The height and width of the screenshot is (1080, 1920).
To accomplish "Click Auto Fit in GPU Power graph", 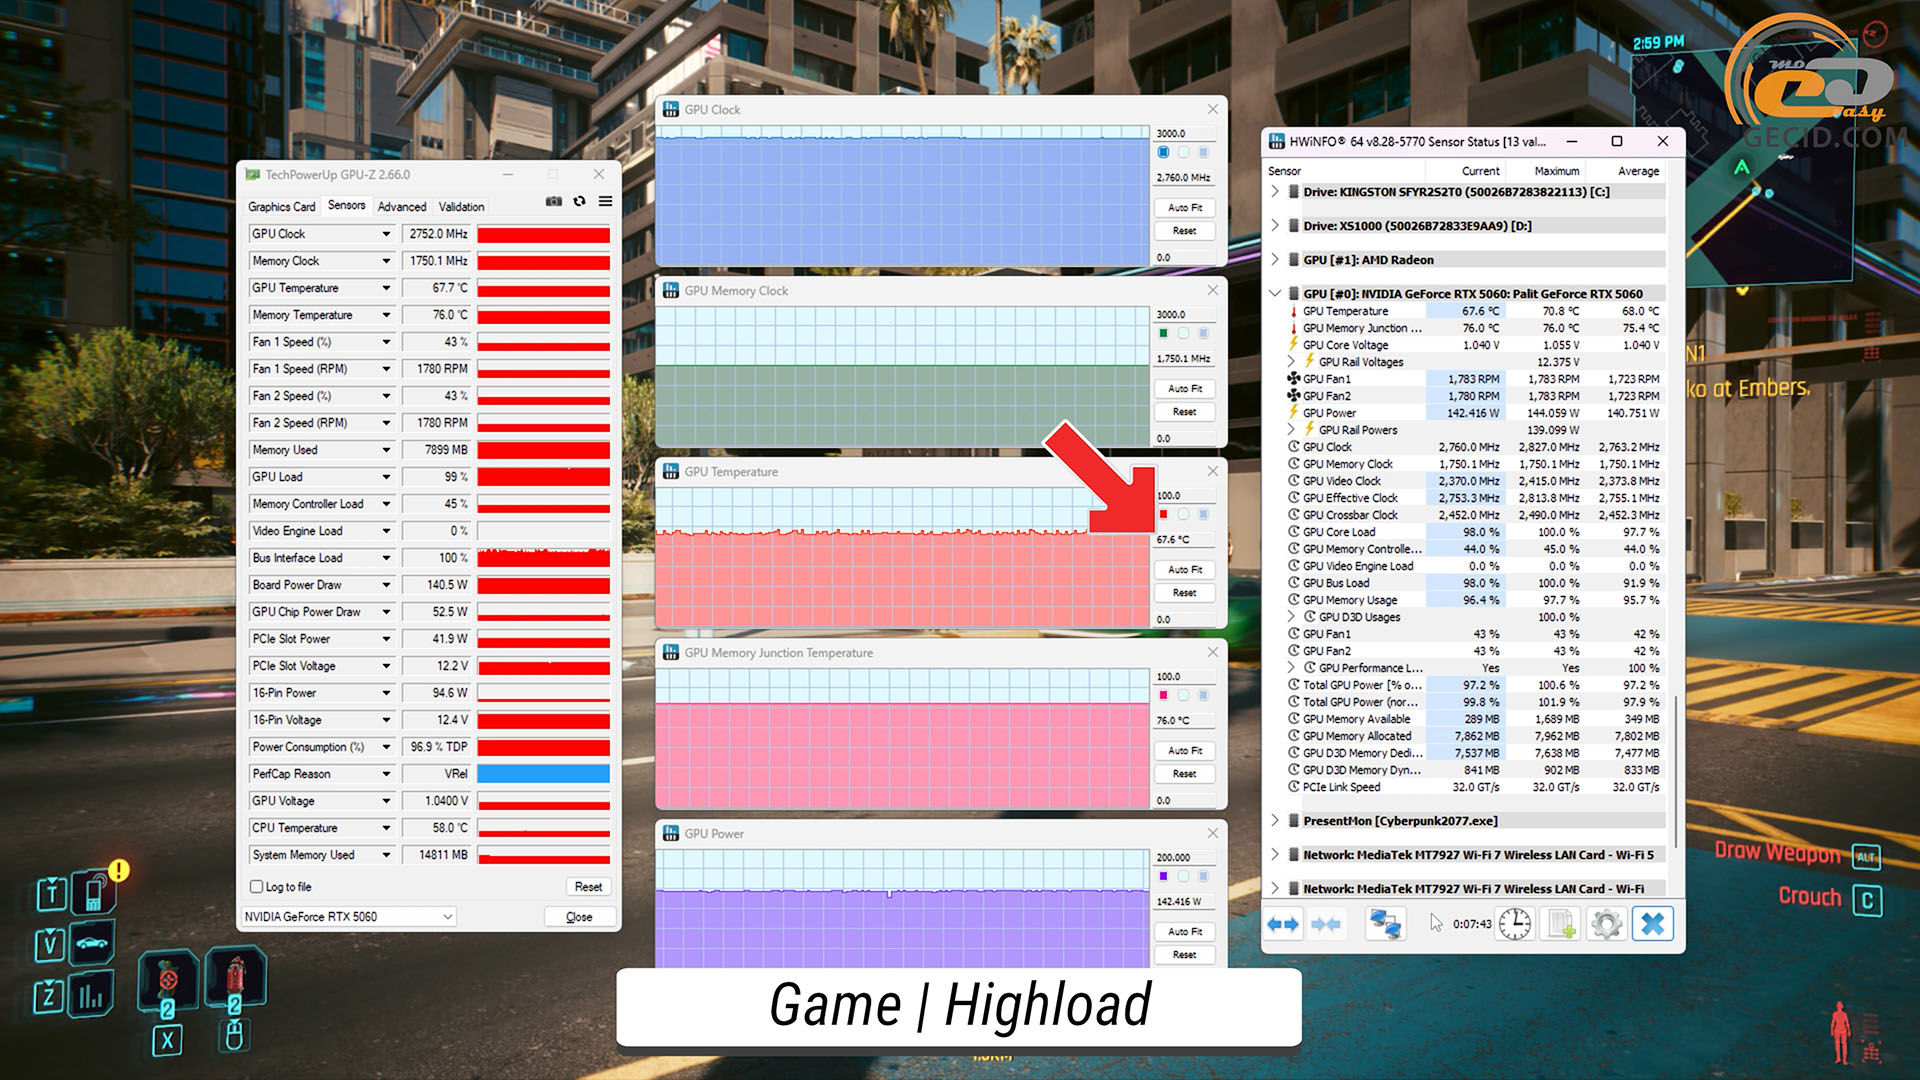I will click(x=1185, y=932).
